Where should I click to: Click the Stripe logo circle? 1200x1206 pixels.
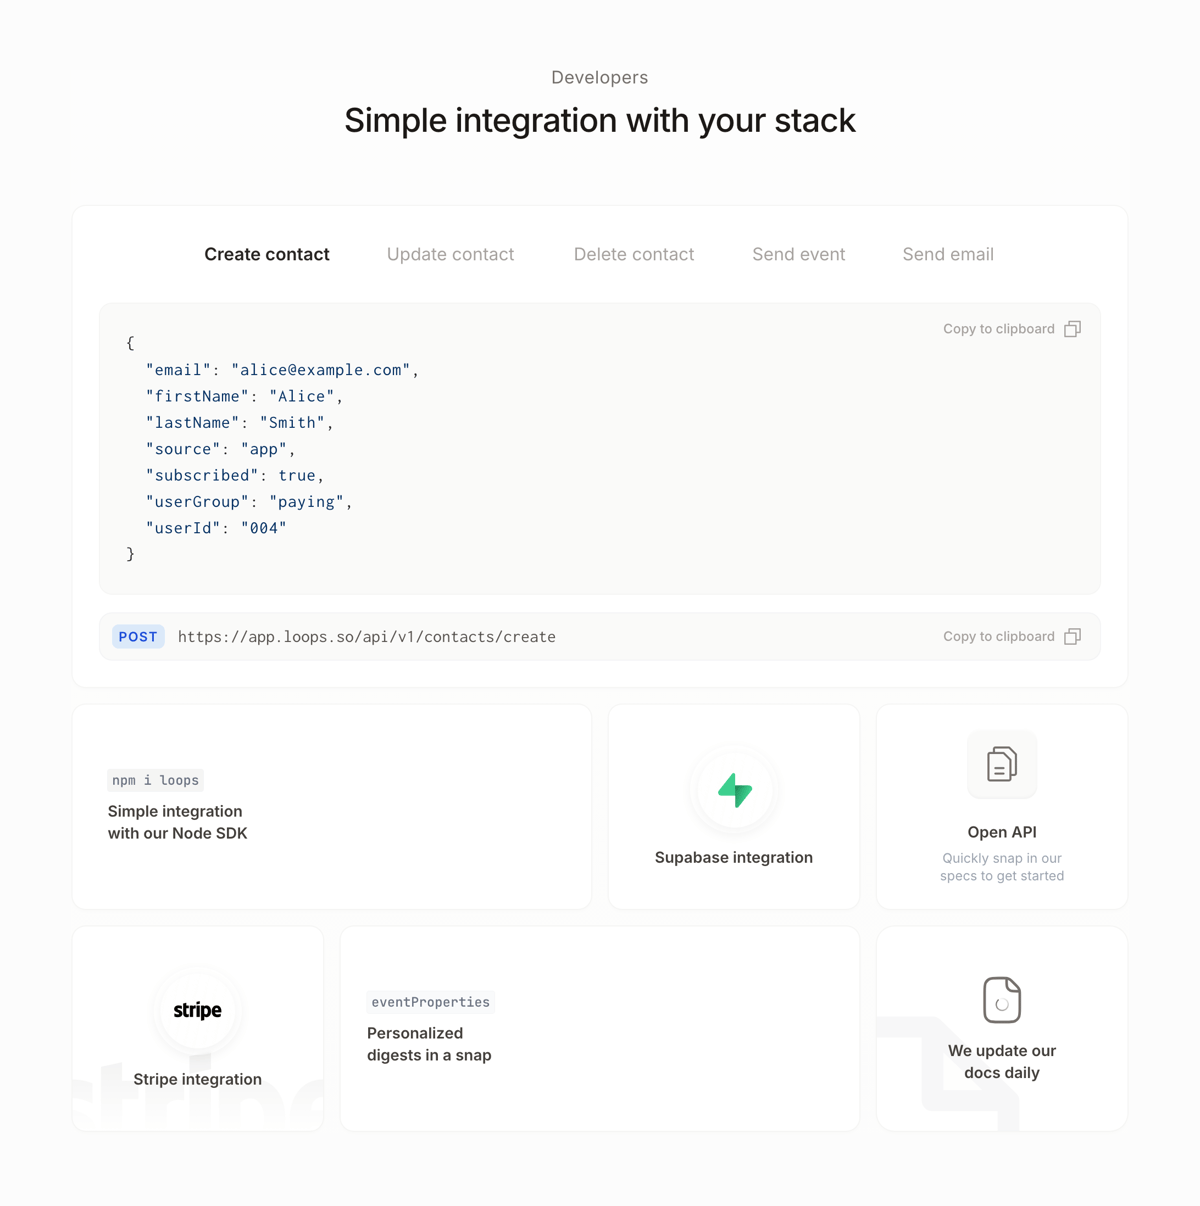click(196, 1010)
